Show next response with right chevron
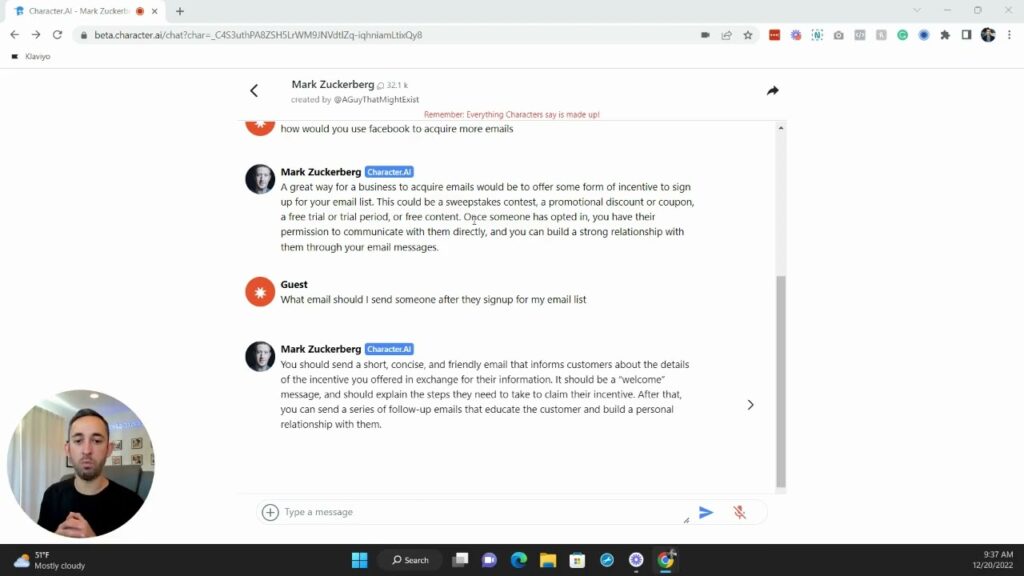Screen dimensions: 1024x576 (x=750, y=405)
